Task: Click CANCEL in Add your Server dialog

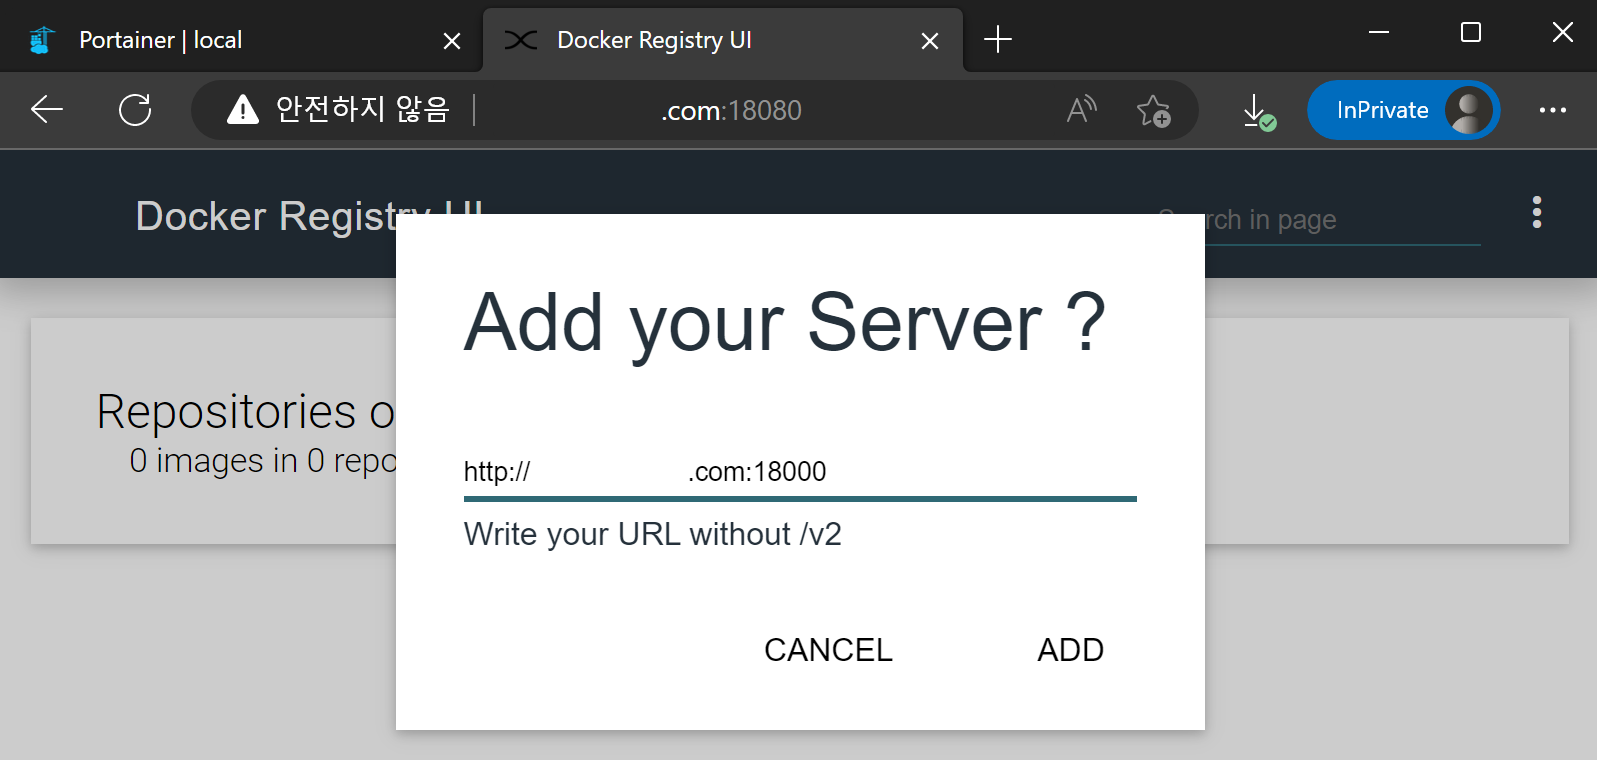Action: point(828,650)
